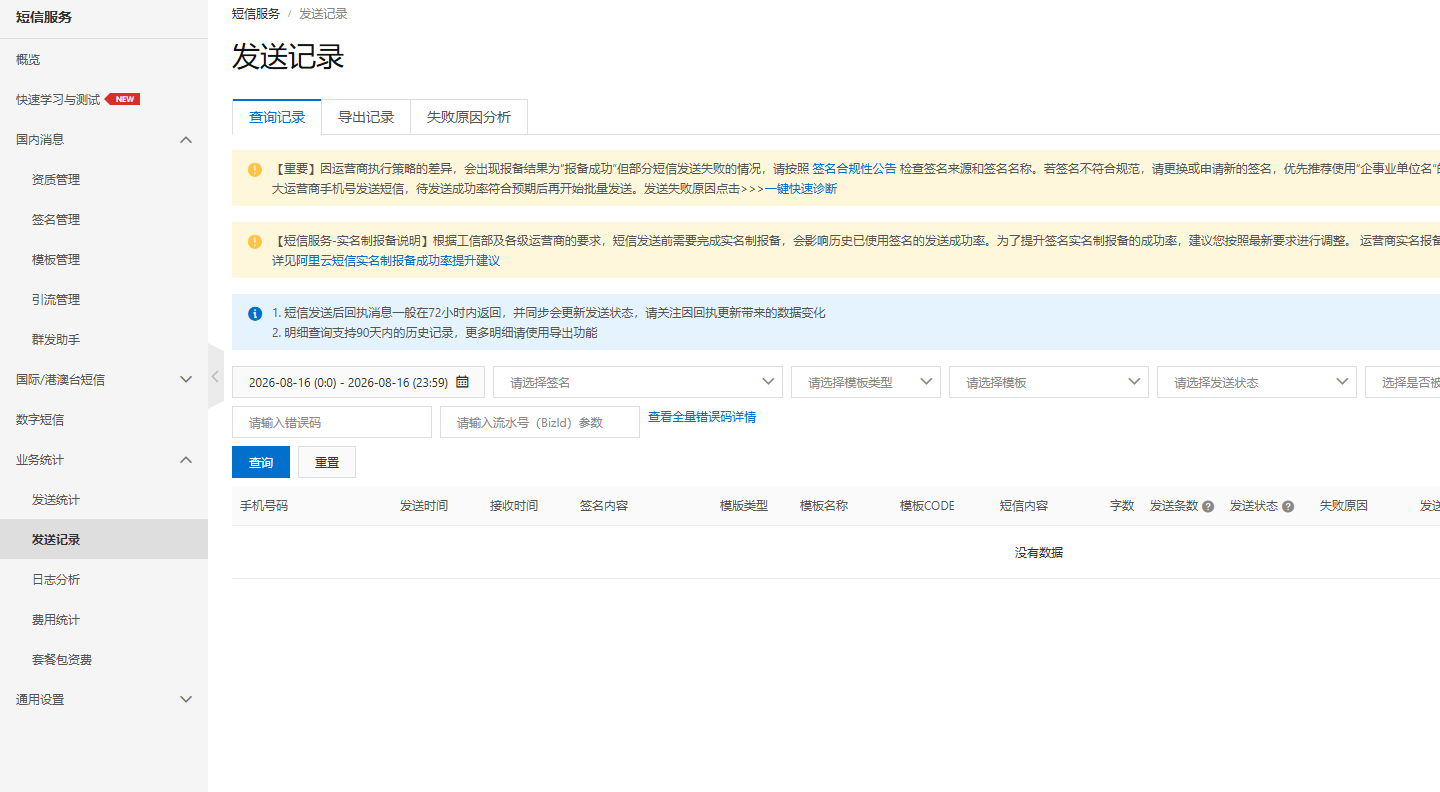Image resolution: width=1440 pixels, height=792 pixels.
Task: Switch to the 查询记录 tab
Action: coord(277,117)
